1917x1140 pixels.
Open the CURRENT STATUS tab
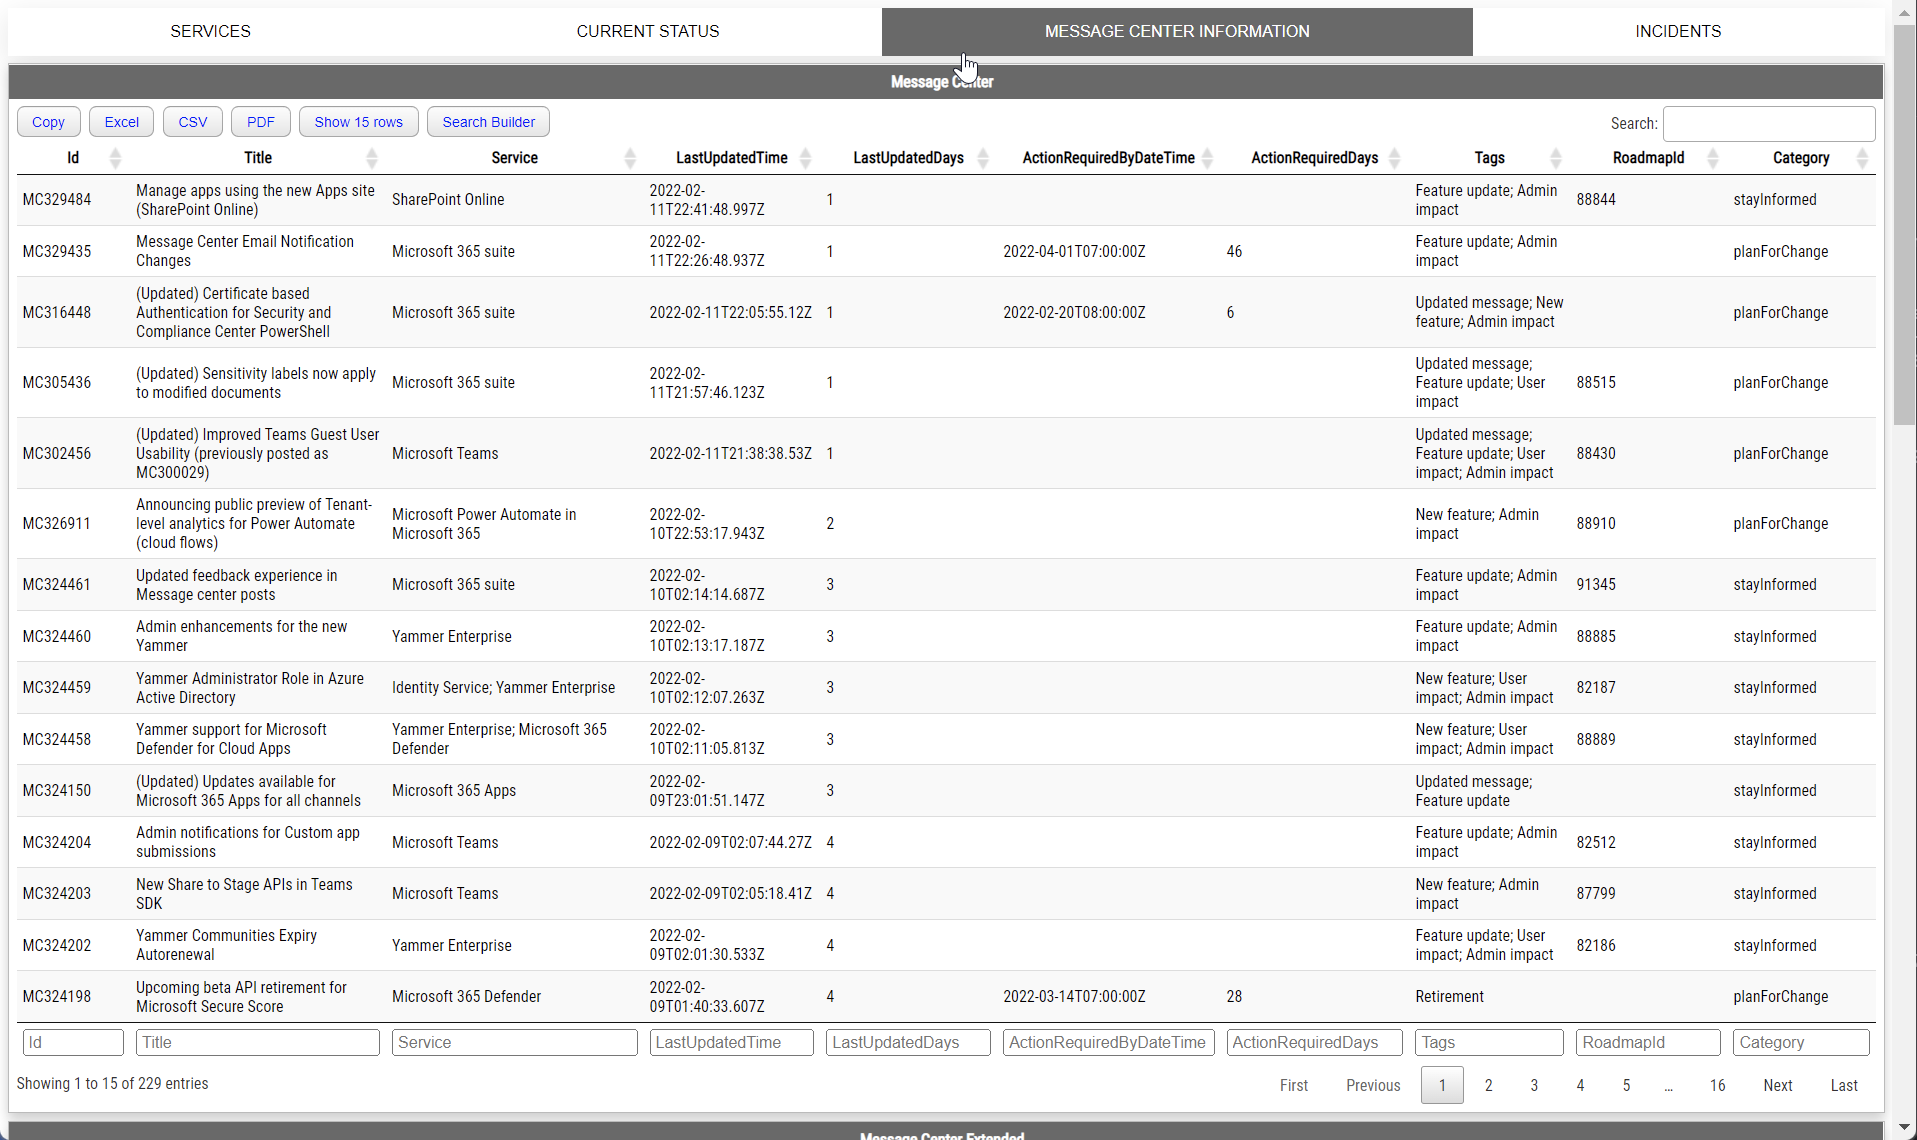pos(647,31)
